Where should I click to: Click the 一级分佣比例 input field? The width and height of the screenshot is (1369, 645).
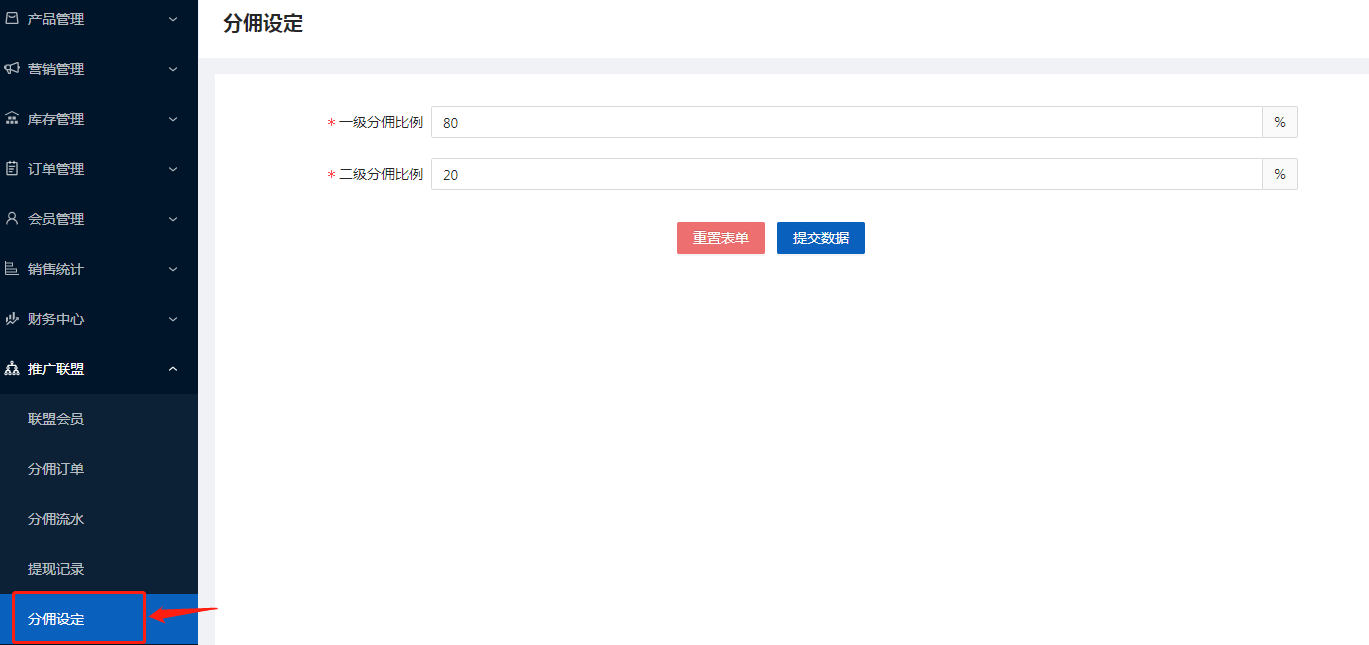pos(846,122)
